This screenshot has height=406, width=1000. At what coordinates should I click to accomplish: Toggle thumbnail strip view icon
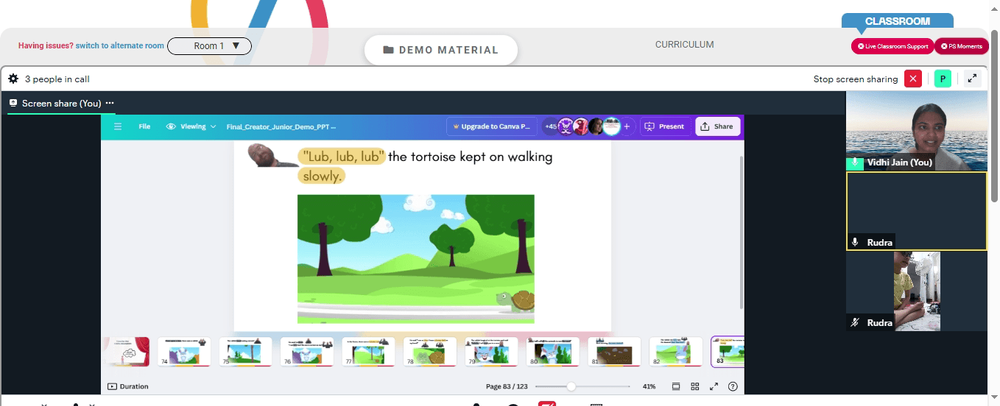(x=676, y=386)
